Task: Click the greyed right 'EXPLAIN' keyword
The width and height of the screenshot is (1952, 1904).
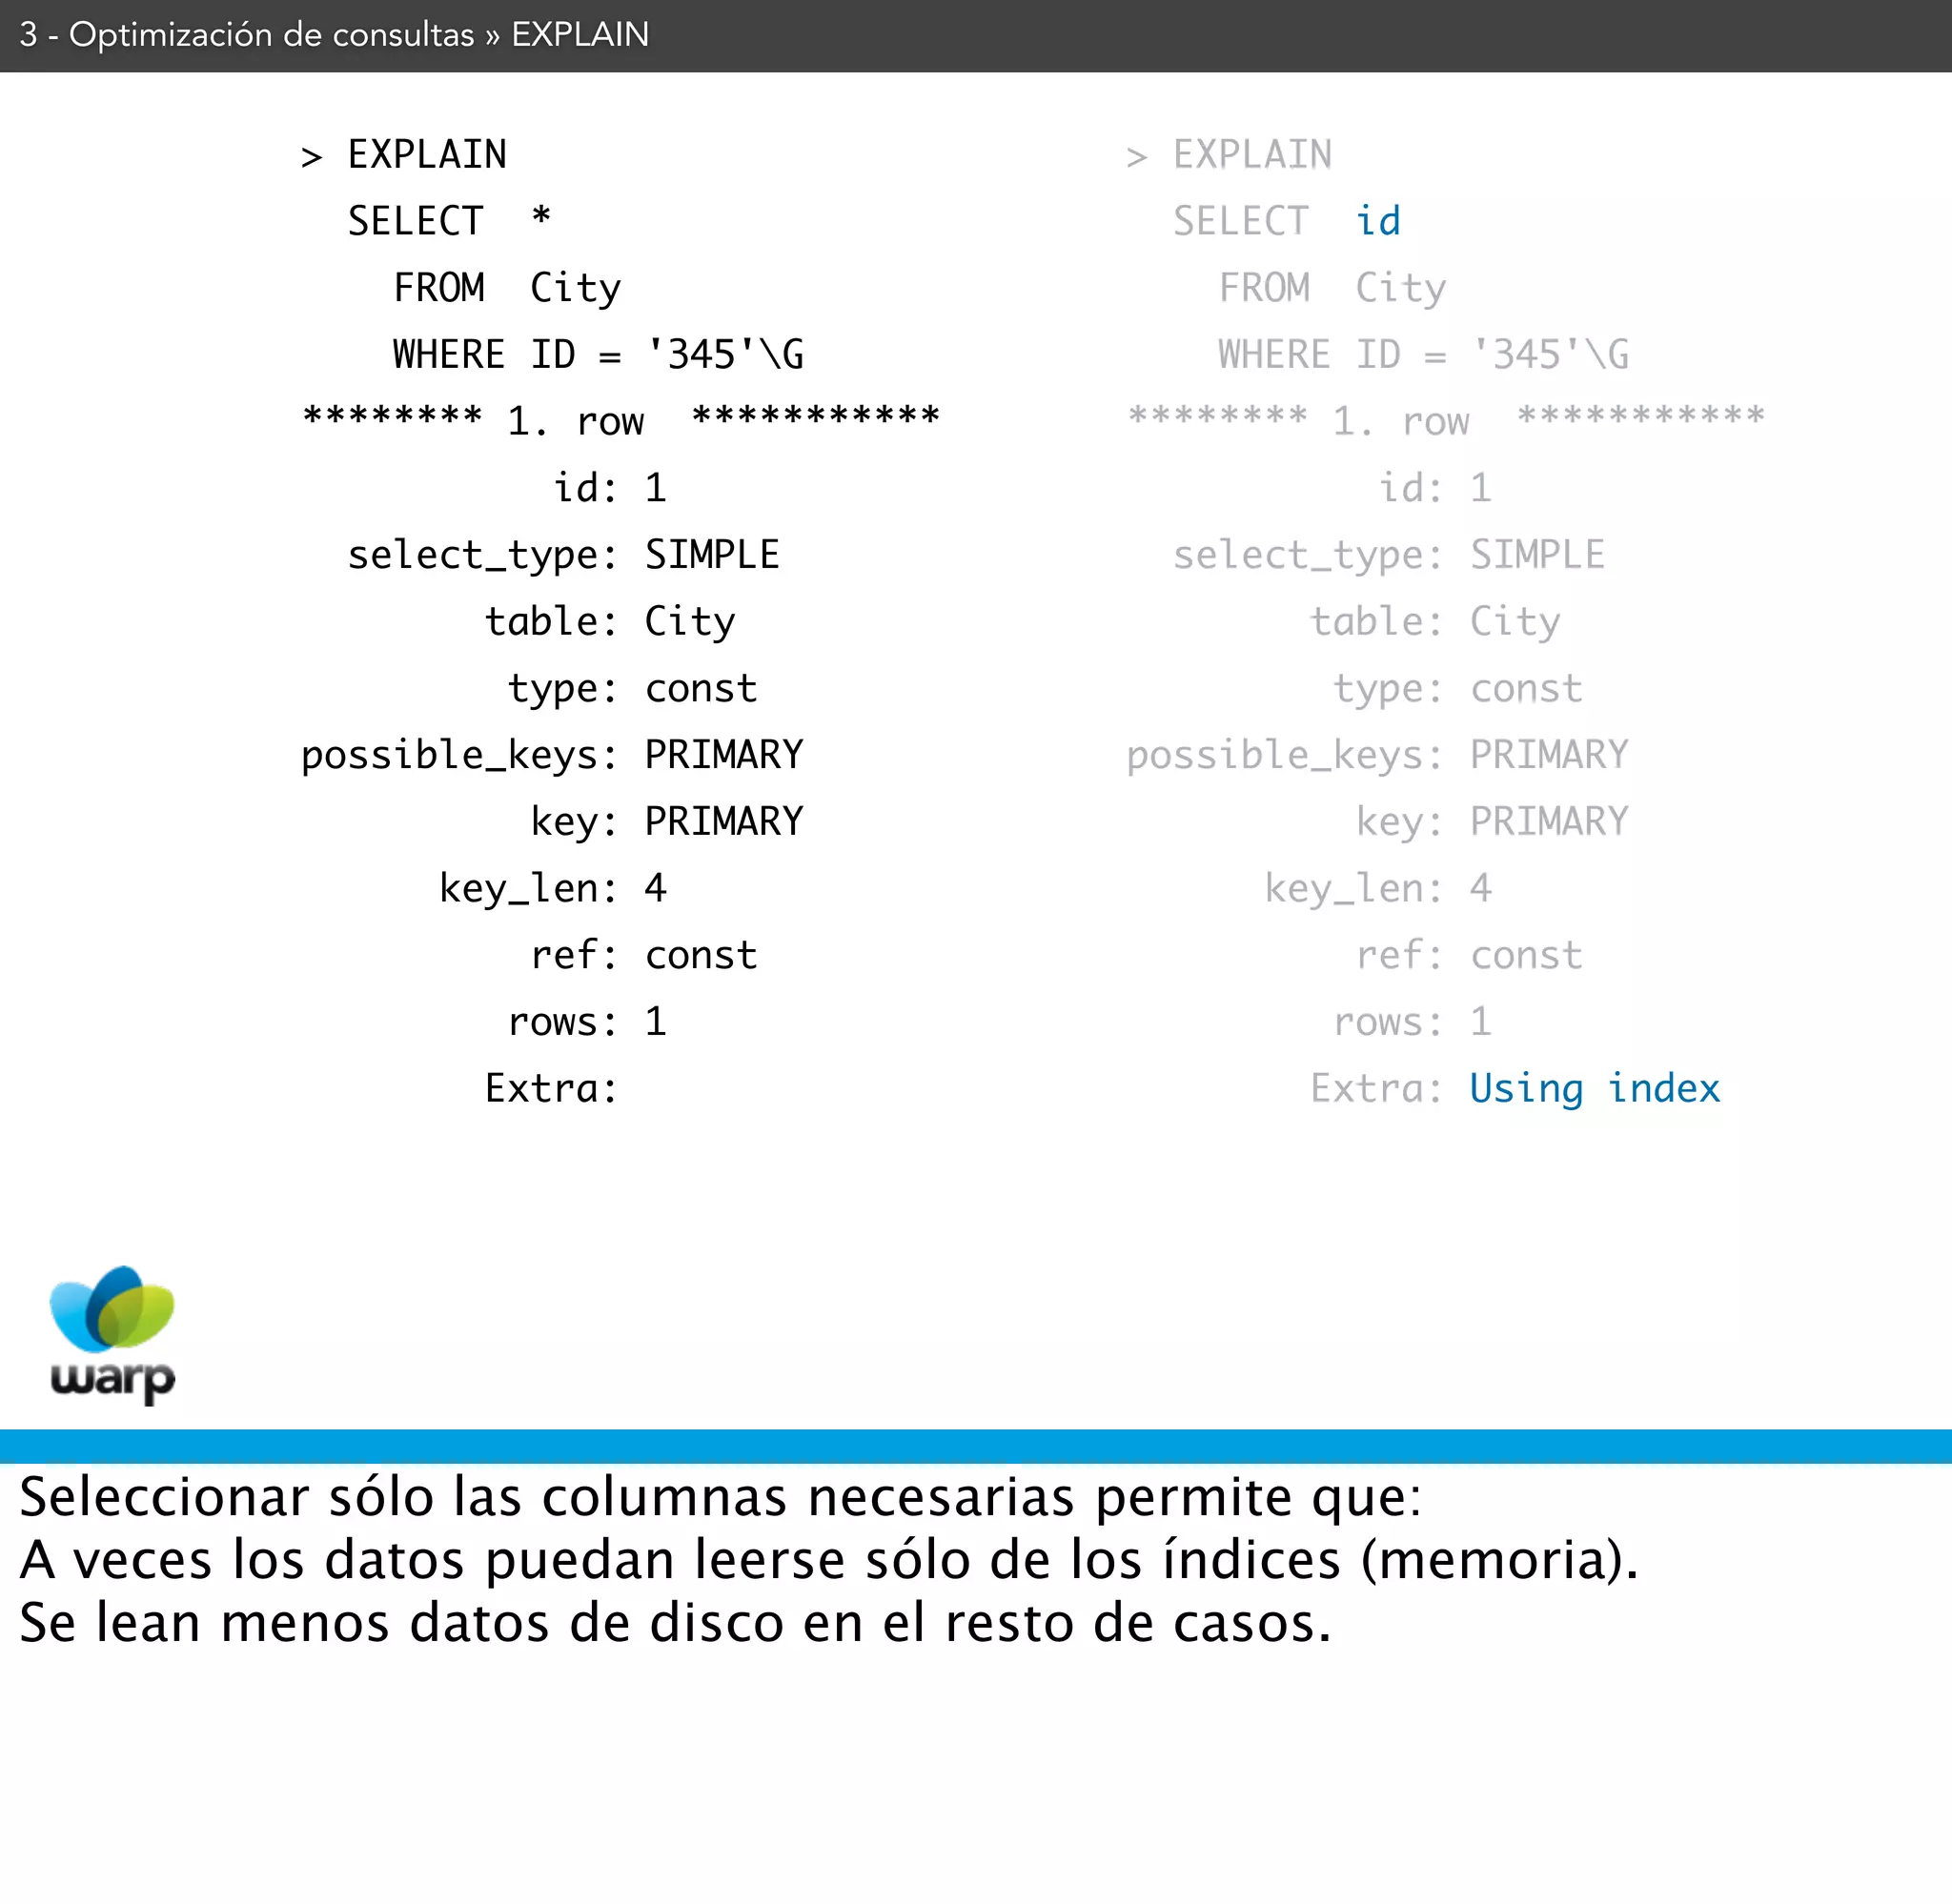Action: pyautogui.click(x=1252, y=155)
